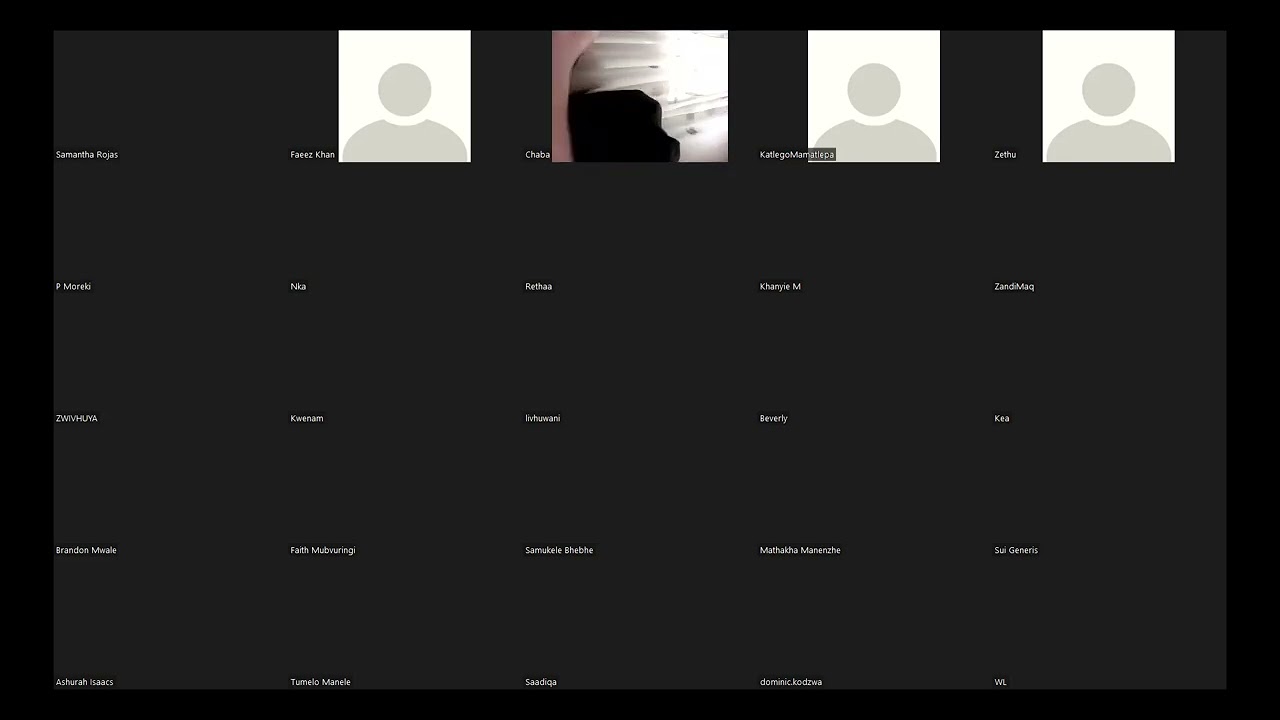Click the name label ZandiMaq
The width and height of the screenshot is (1280, 720).
point(1014,287)
